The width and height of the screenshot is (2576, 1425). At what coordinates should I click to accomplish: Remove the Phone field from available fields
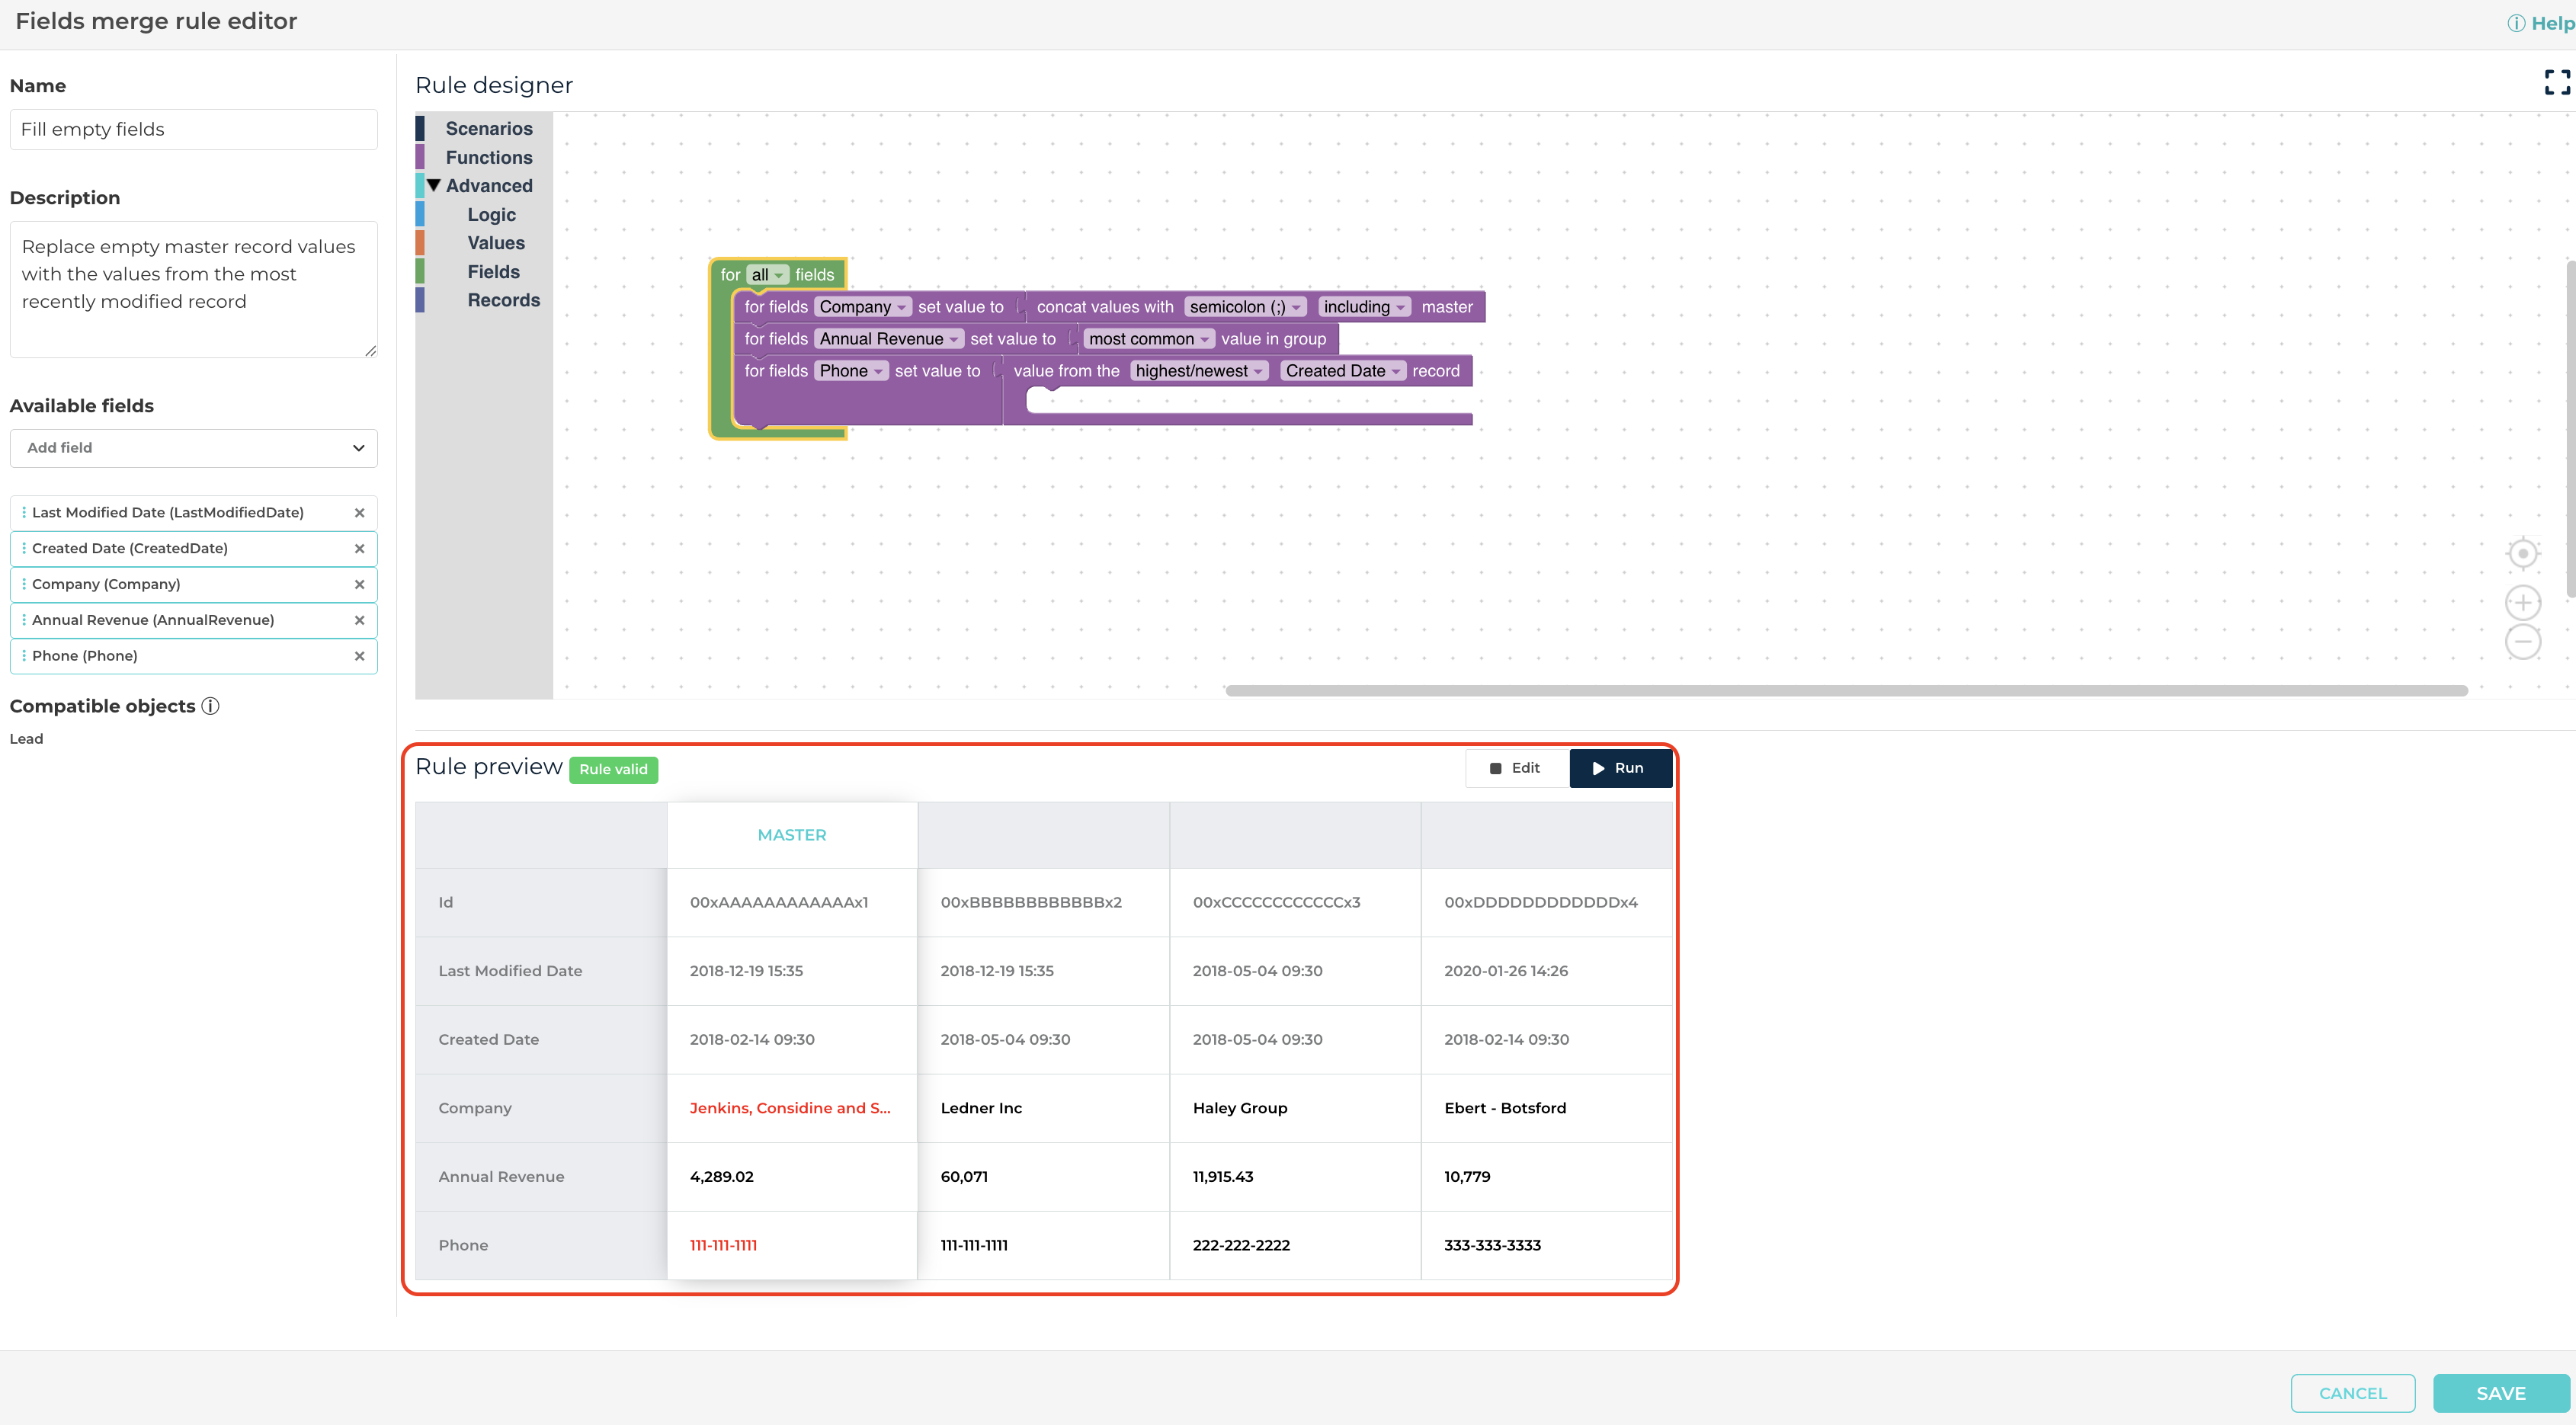[x=359, y=656]
